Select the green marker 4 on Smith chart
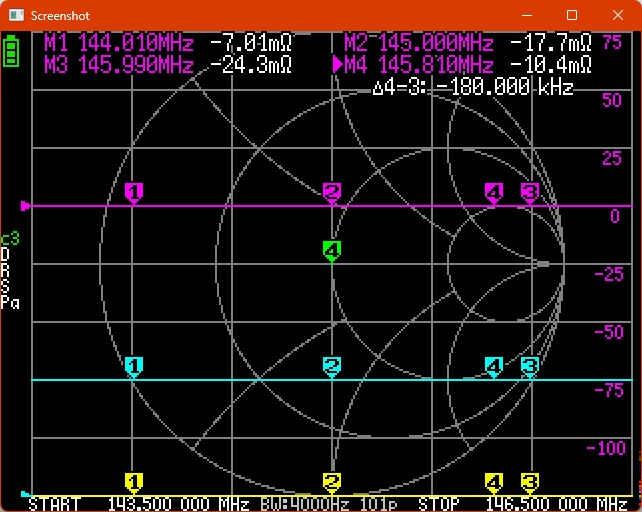Screen dimensions: 642x512 332,250
